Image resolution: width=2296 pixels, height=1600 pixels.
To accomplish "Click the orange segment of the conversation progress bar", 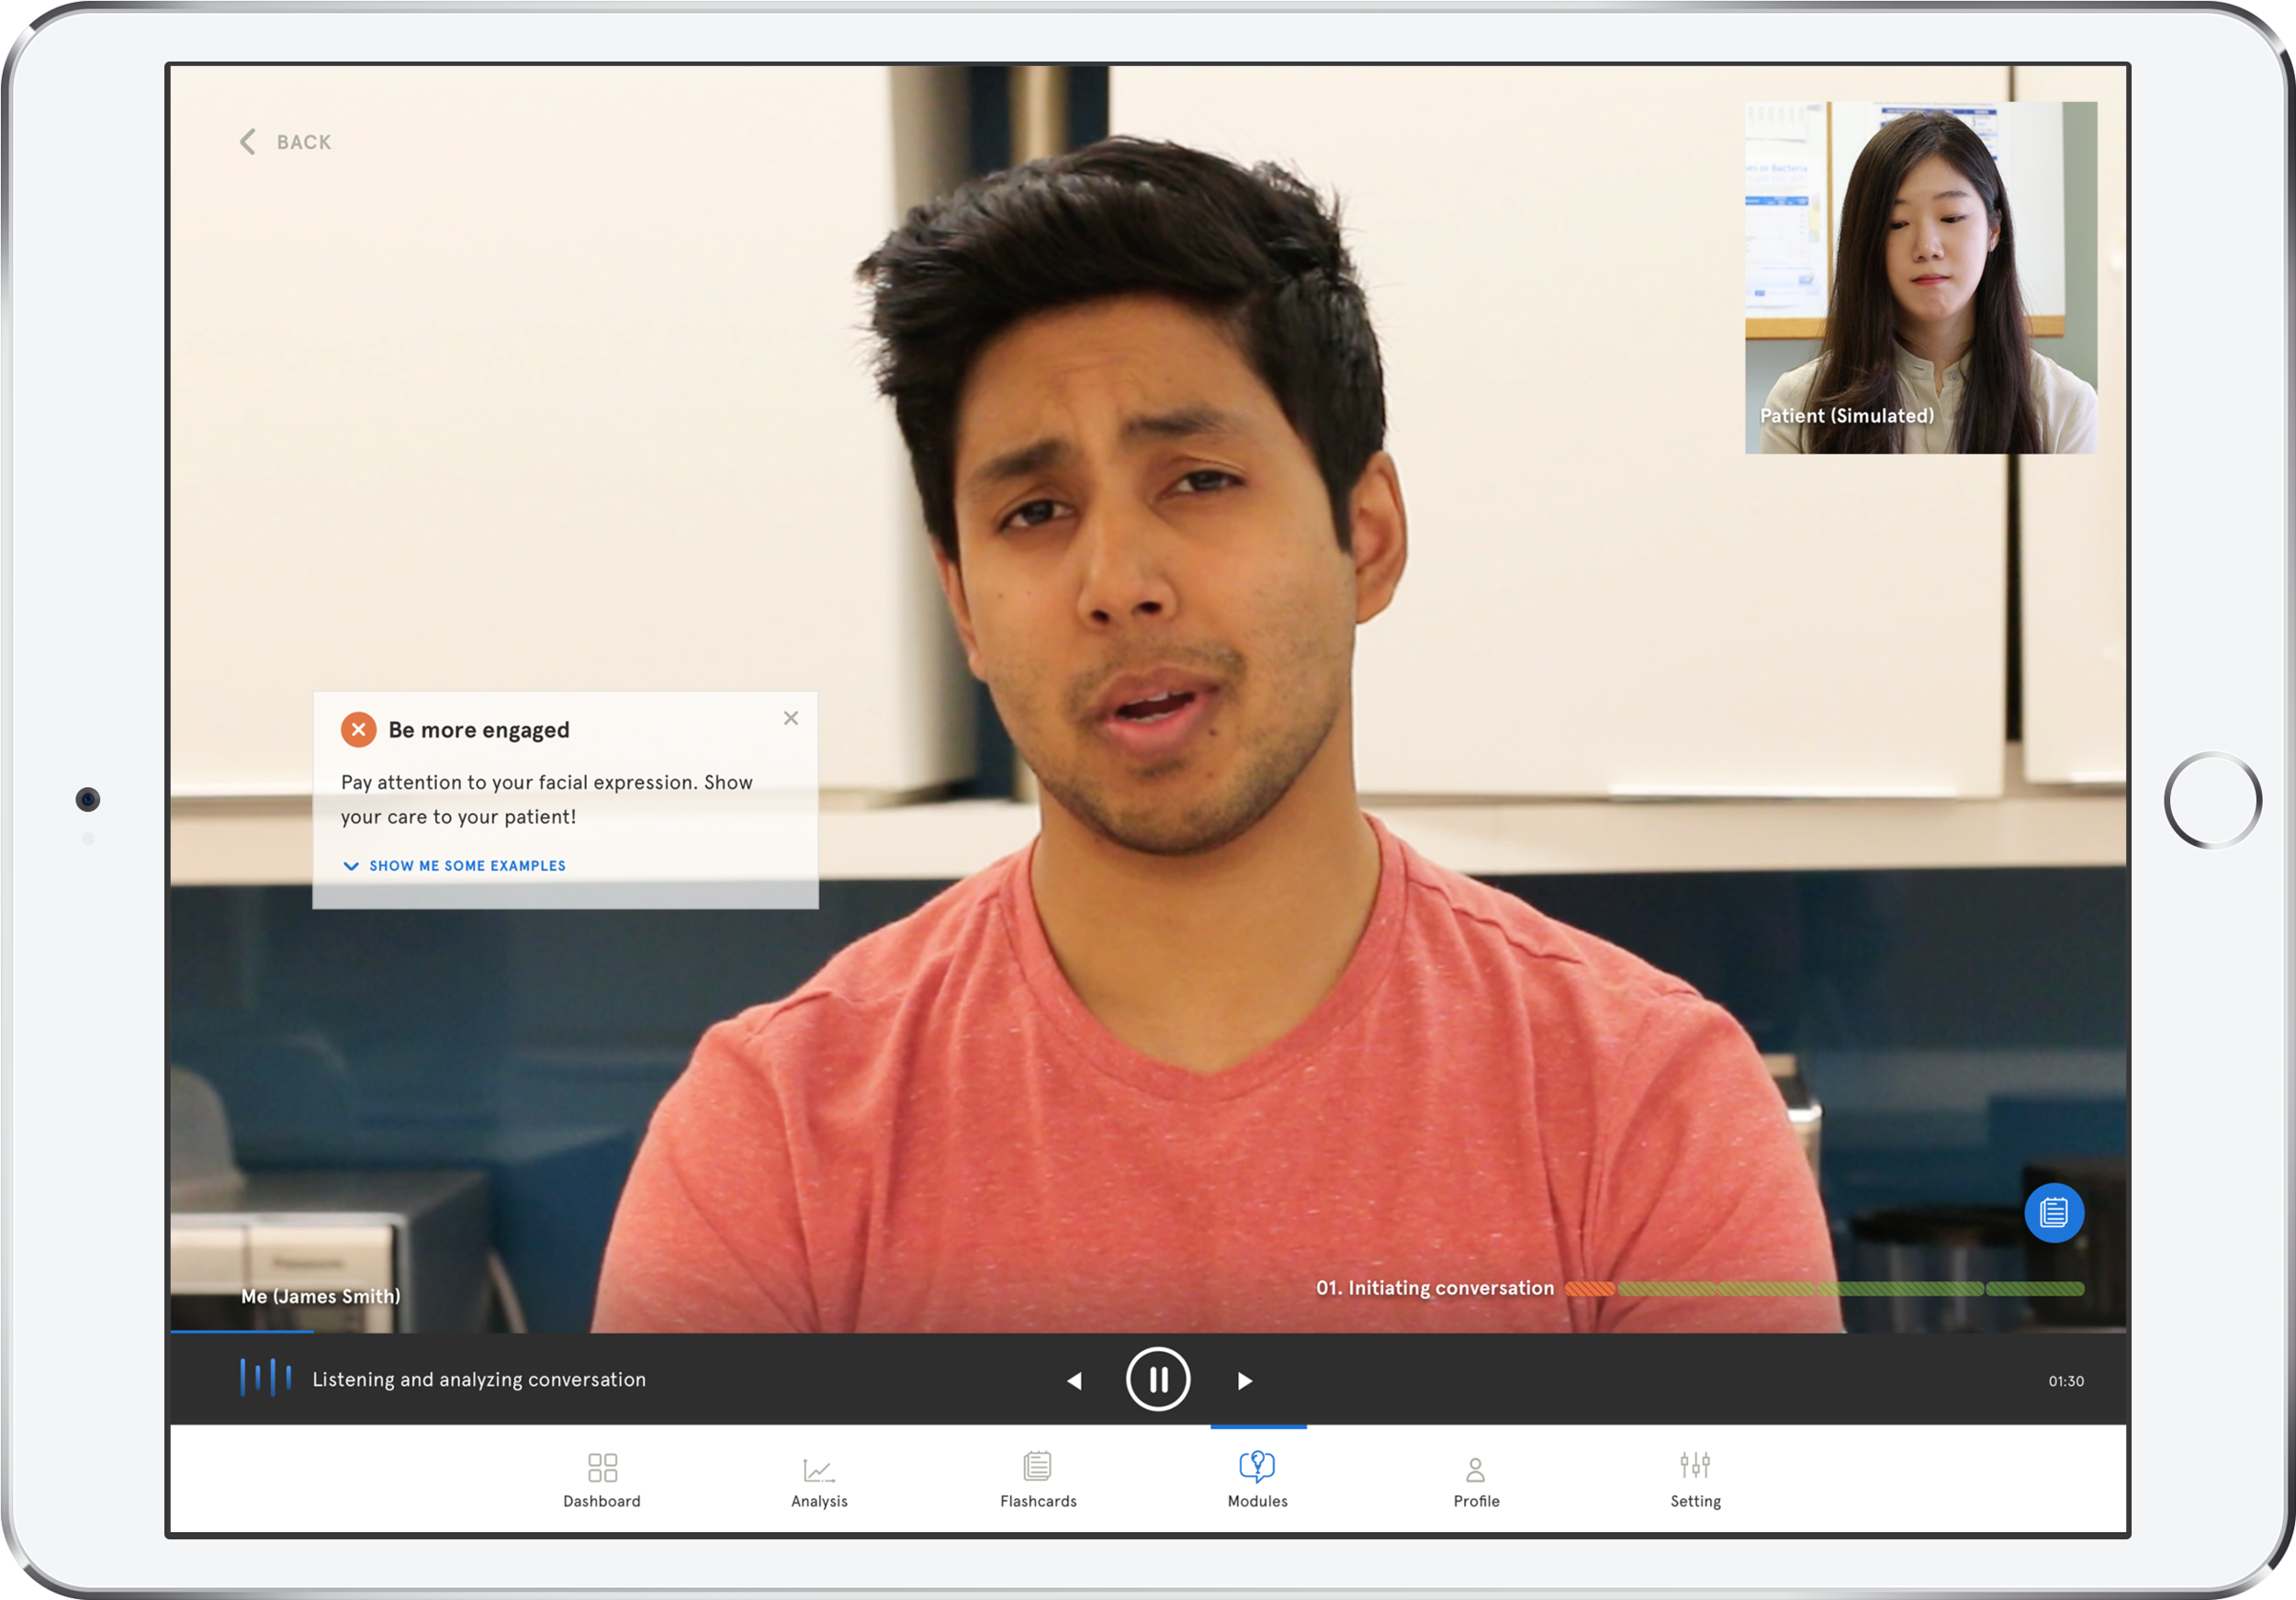I will (1590, 1289).
